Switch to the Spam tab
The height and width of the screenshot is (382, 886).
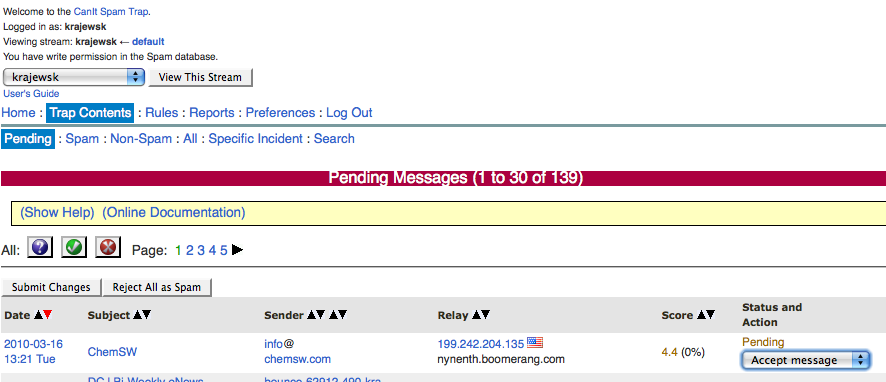tap(82, 138)
